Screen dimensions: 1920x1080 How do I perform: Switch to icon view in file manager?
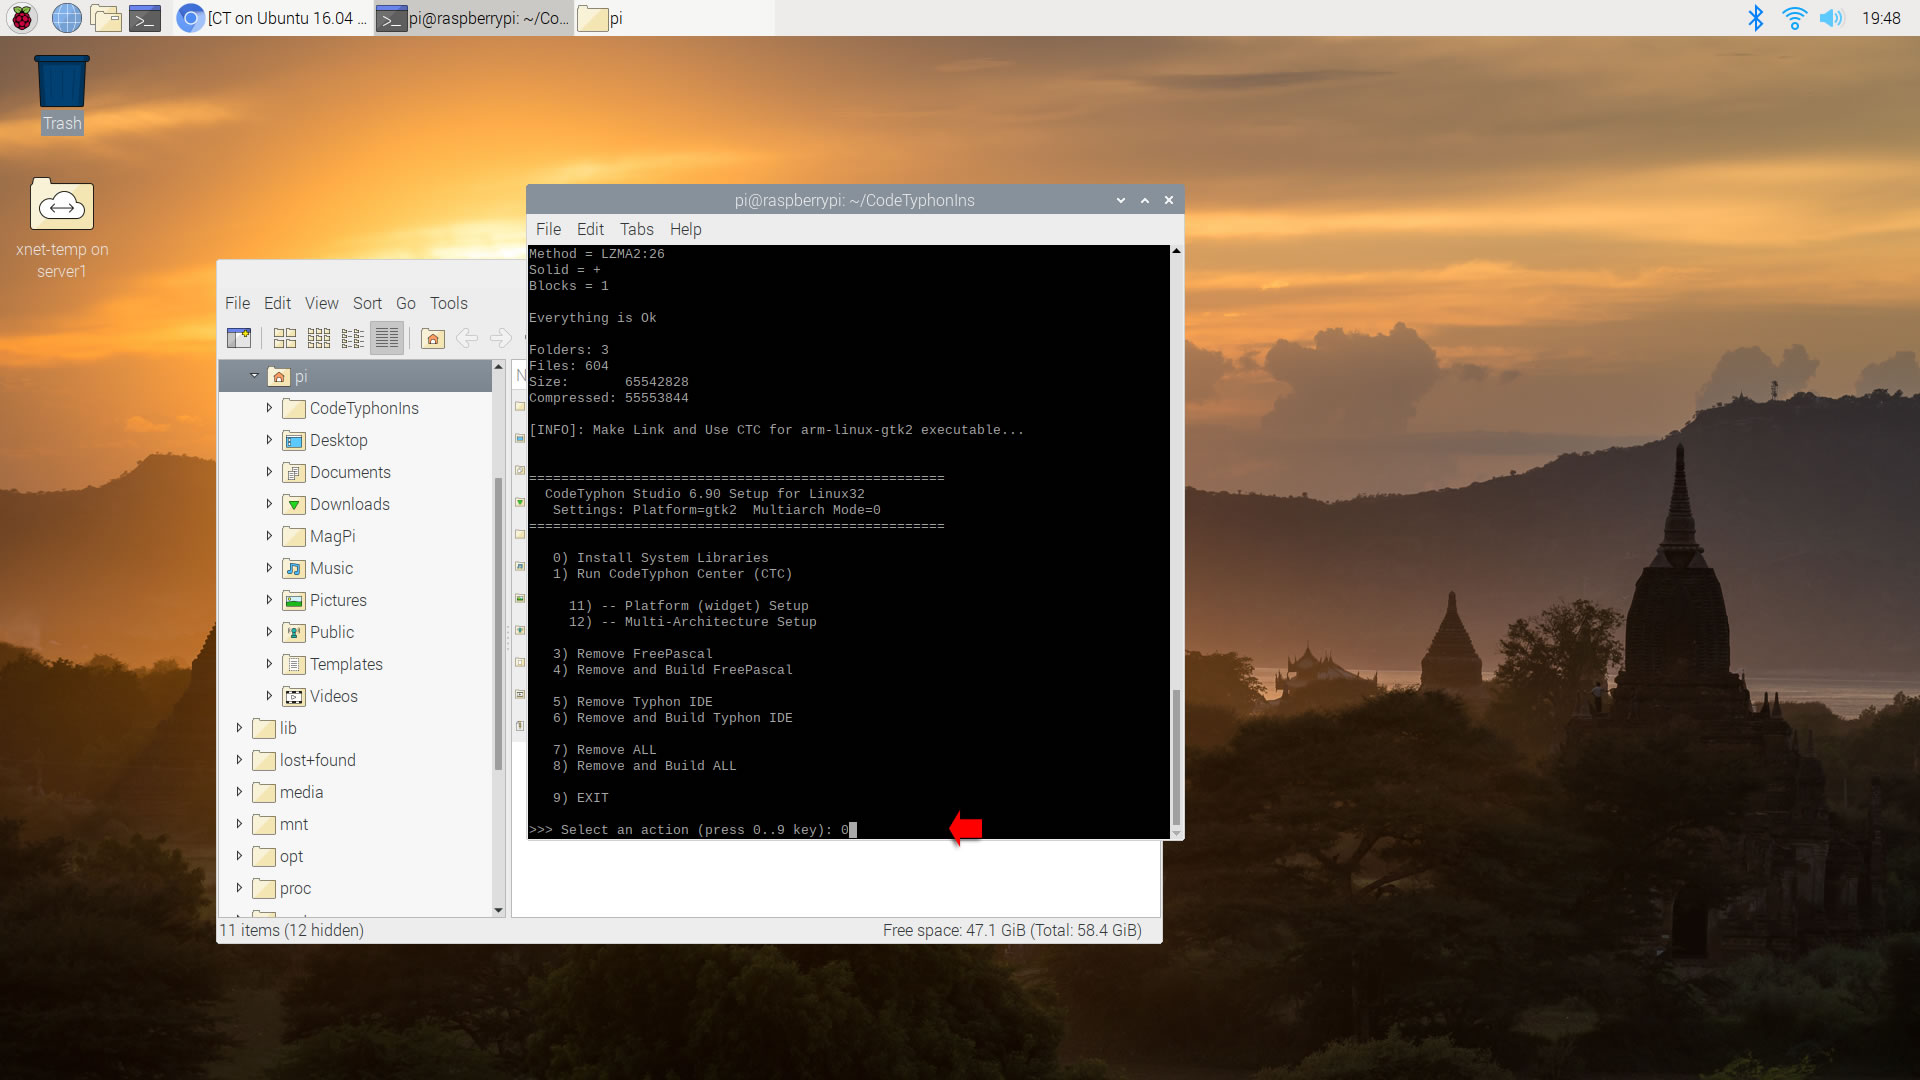tap(285, 338)
